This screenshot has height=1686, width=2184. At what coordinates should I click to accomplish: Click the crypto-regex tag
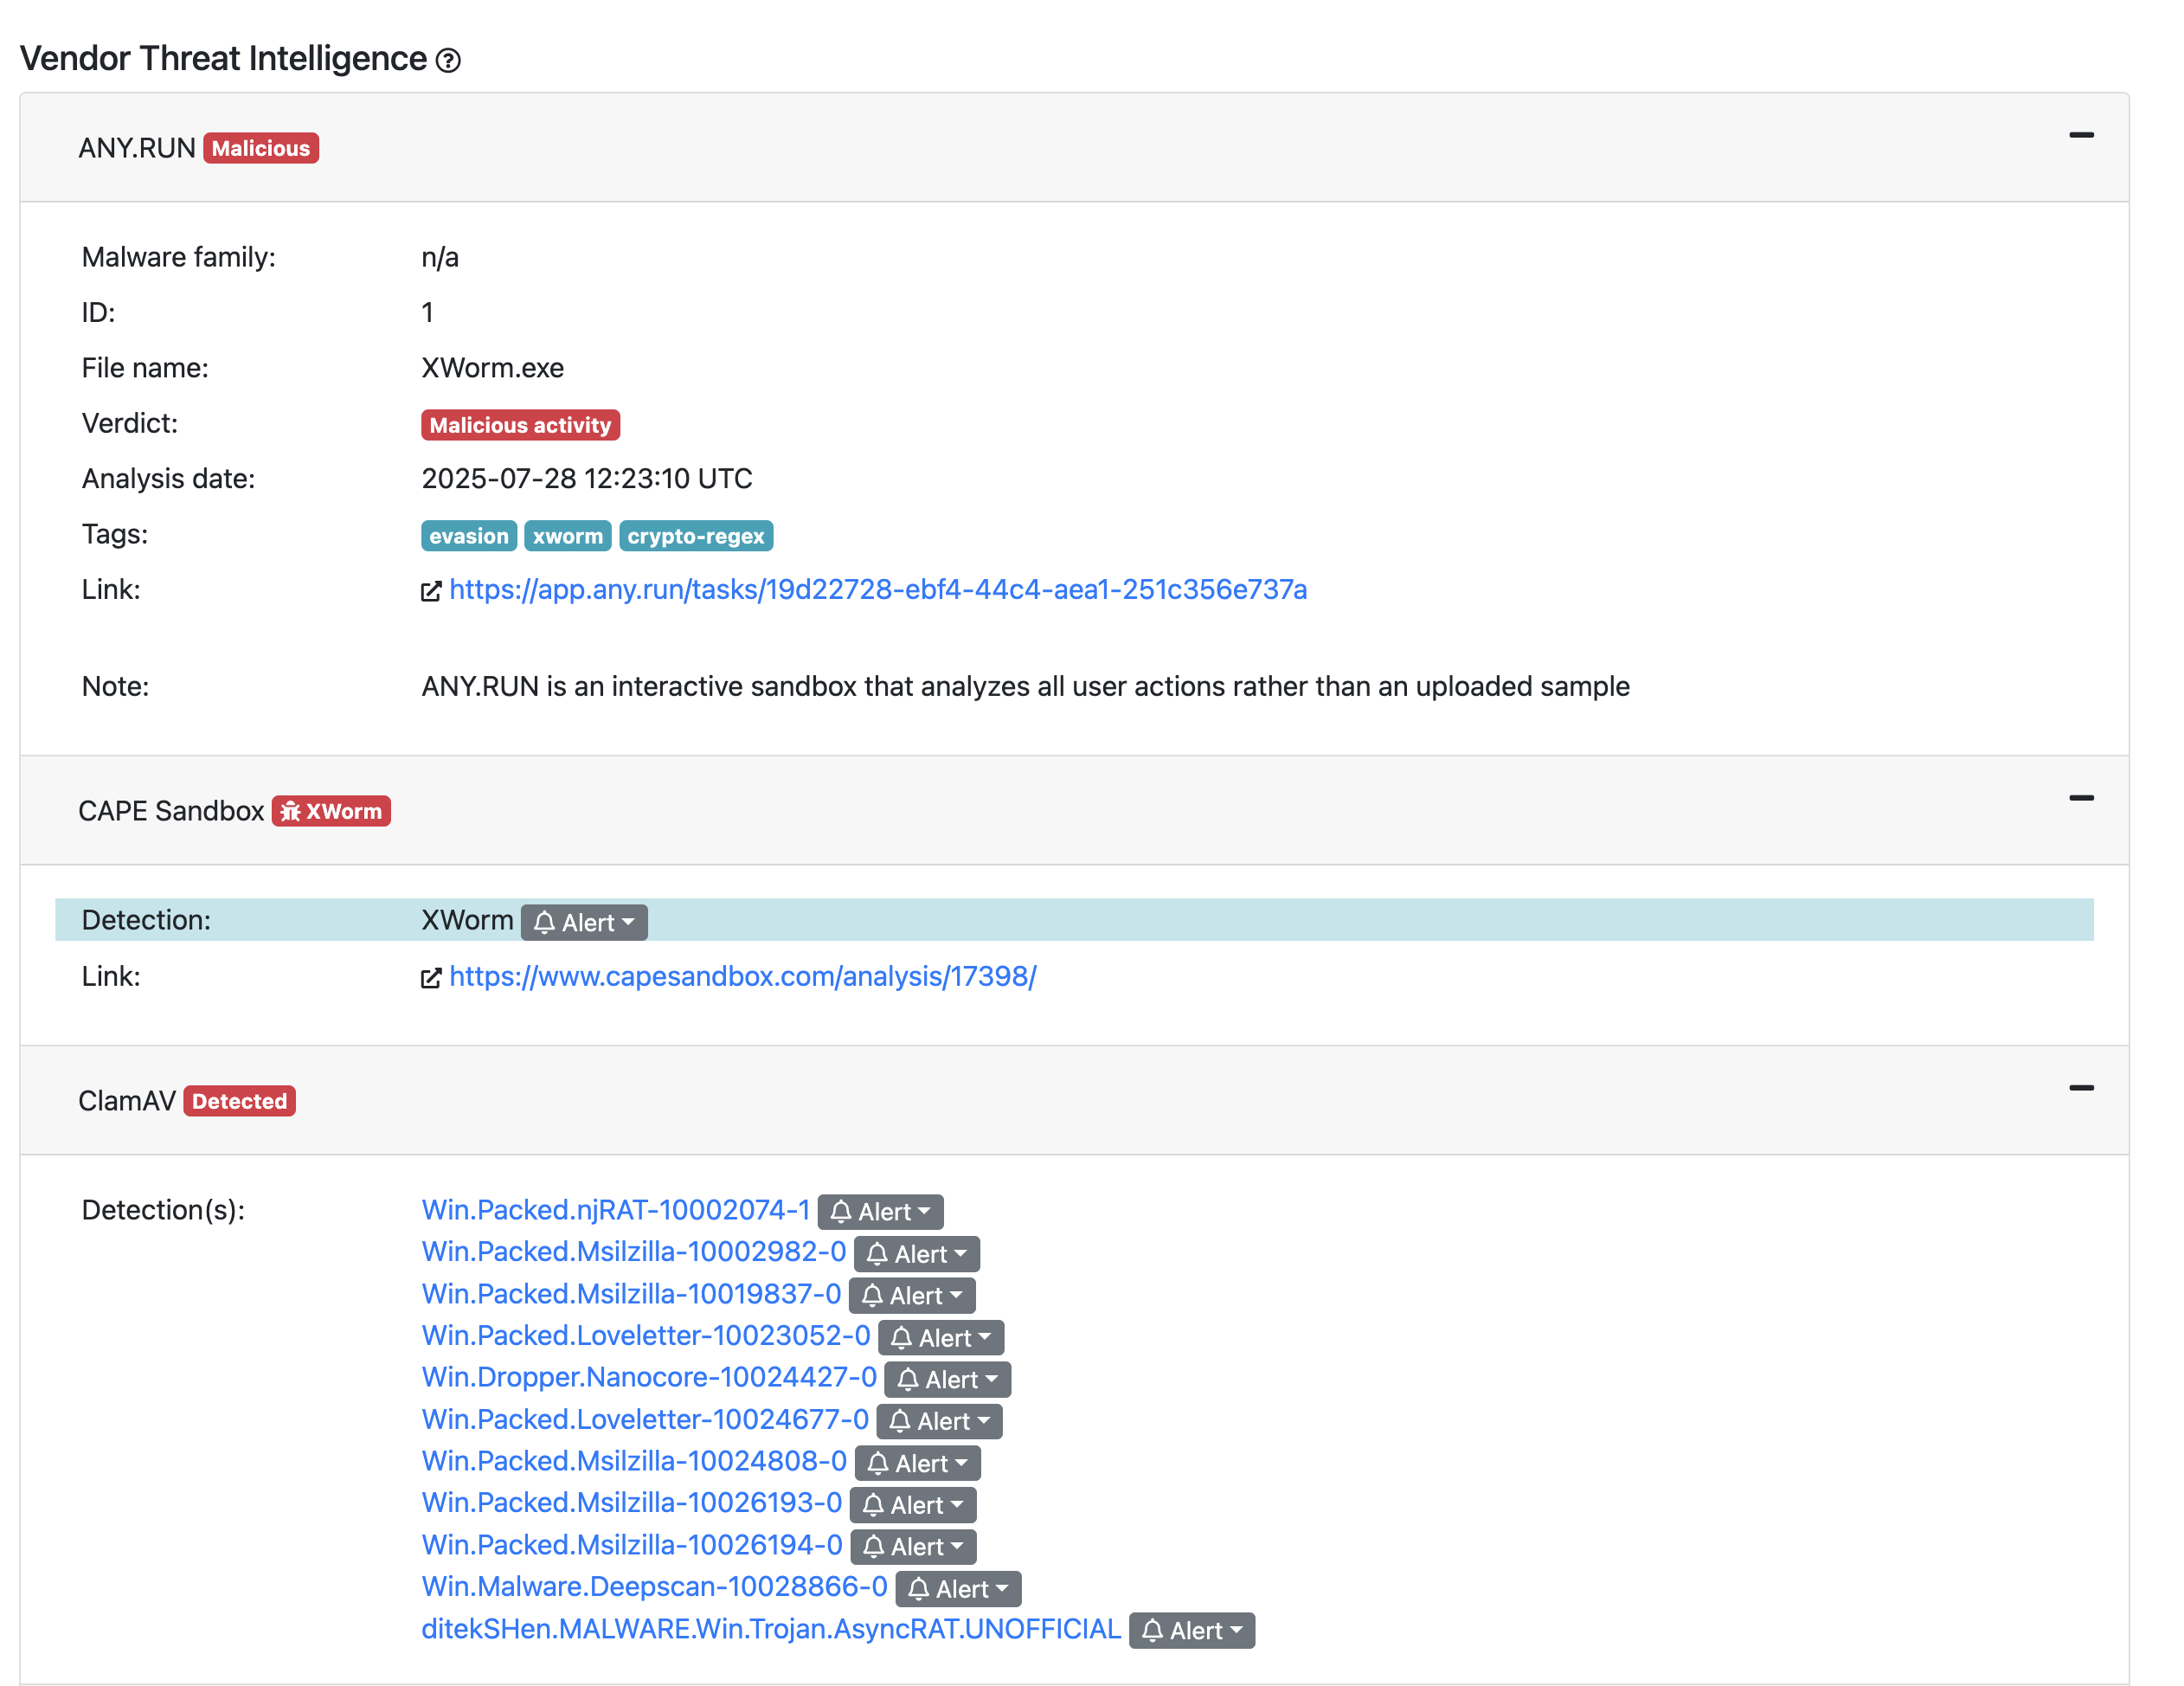(695, 536)
